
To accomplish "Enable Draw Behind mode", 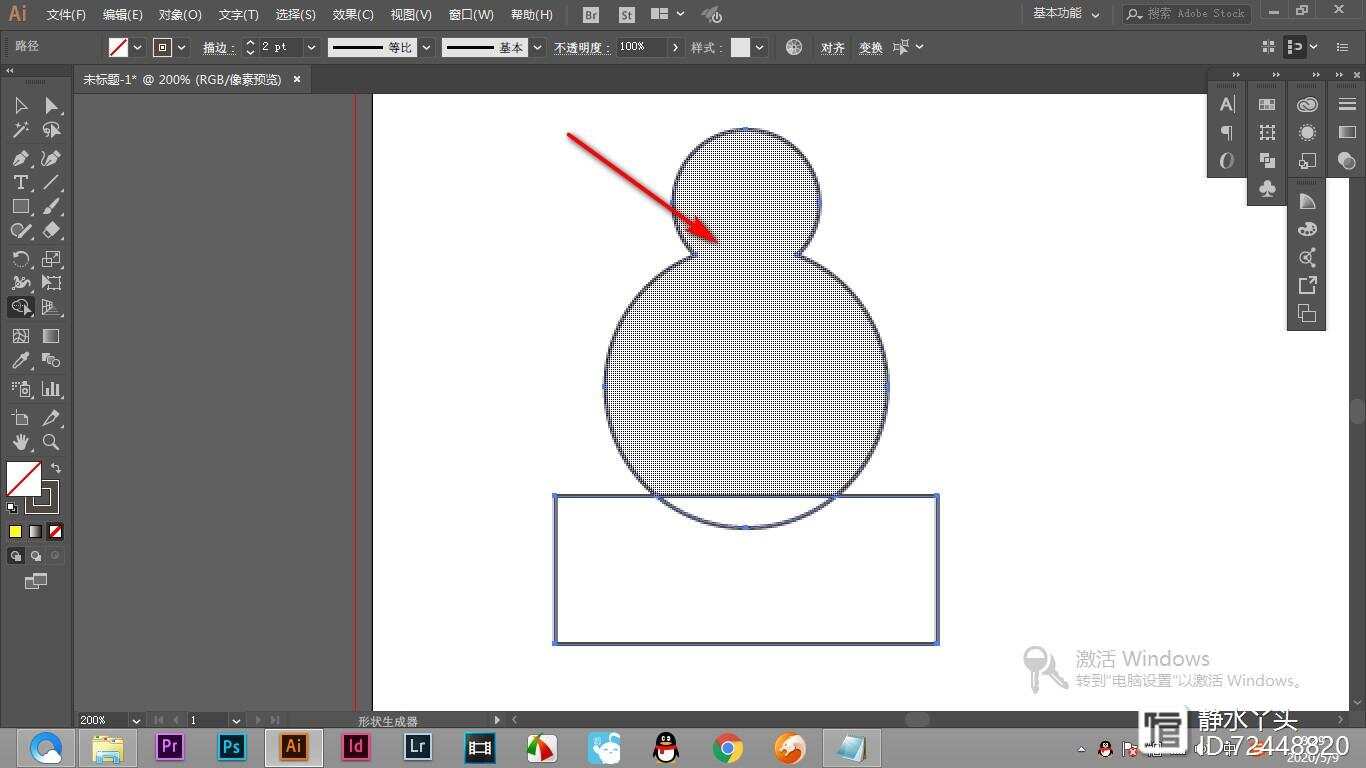I will click(36, 556).
